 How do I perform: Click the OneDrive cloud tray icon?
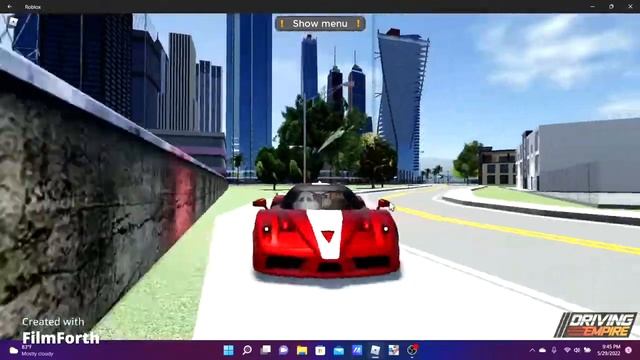542,350
